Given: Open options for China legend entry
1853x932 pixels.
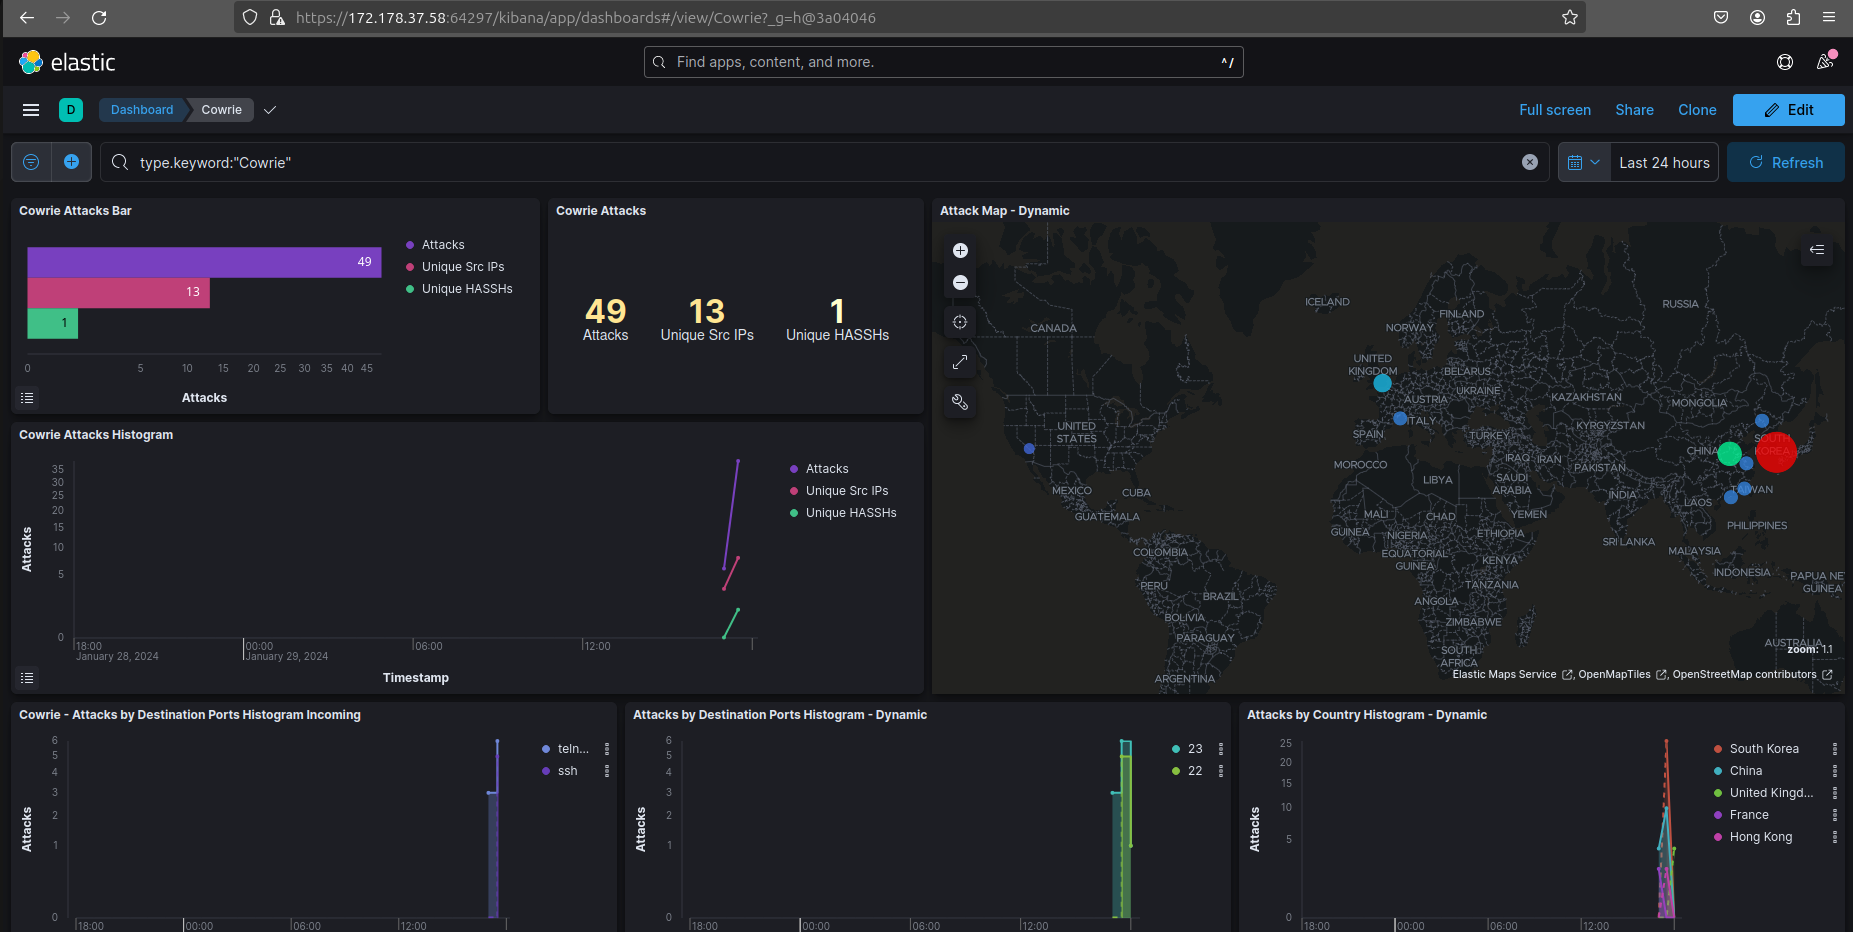Looking at the screenshot, I should tap(1835, 771).
